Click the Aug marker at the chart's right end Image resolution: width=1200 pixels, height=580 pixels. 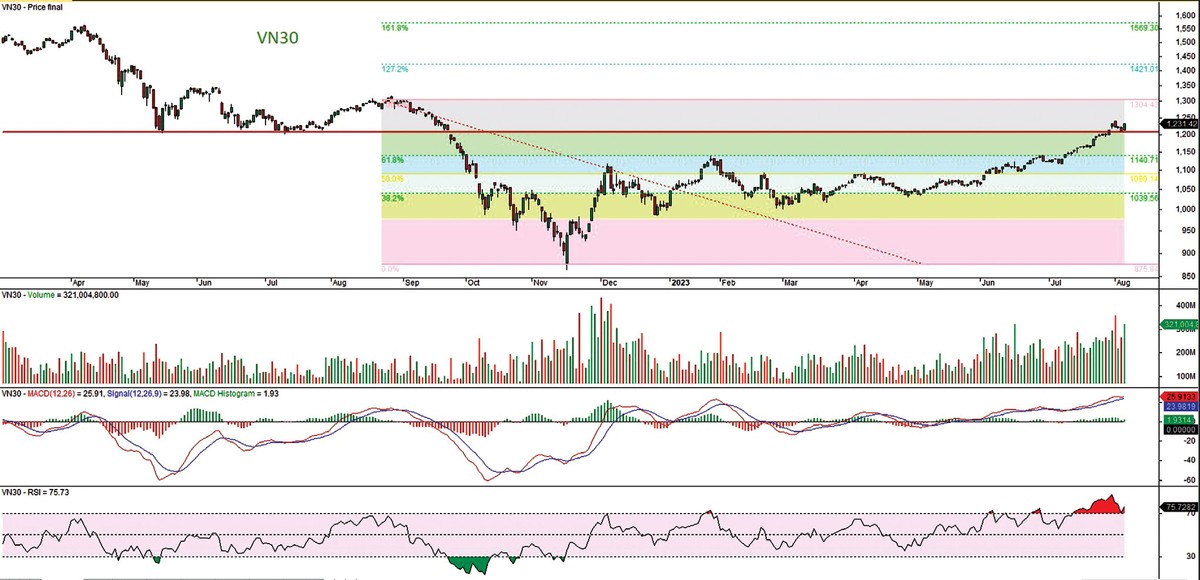pos(1121,283)
